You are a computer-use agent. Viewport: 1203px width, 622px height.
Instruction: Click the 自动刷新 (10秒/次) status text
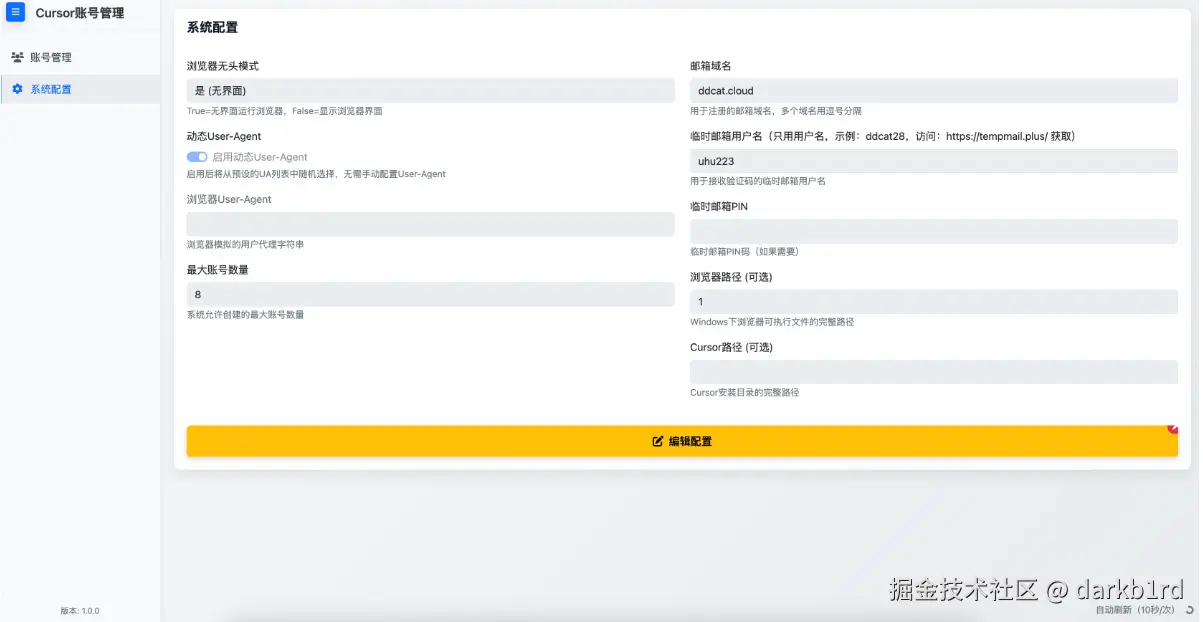[x=1138, y=609]
